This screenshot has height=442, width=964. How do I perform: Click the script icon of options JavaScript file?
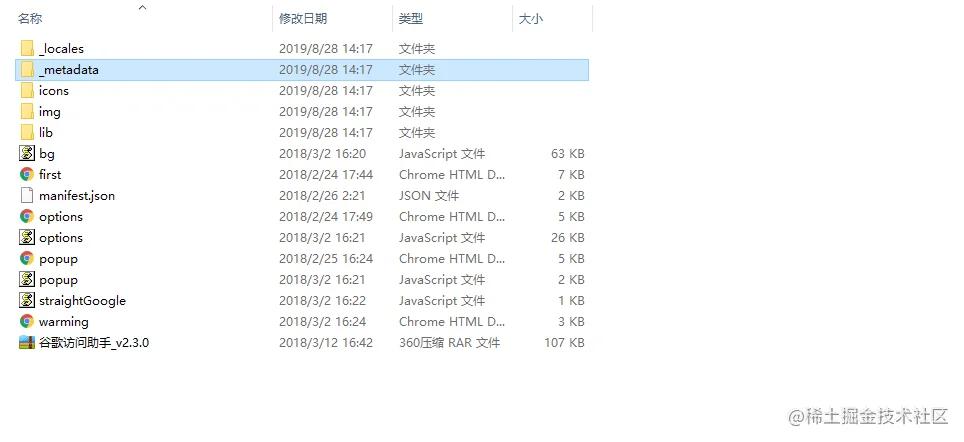(x=26, y=237)
